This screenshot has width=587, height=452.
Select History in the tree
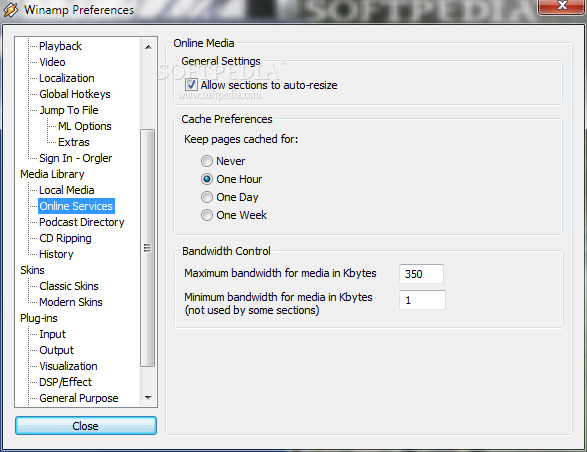[x=56, y=254]
